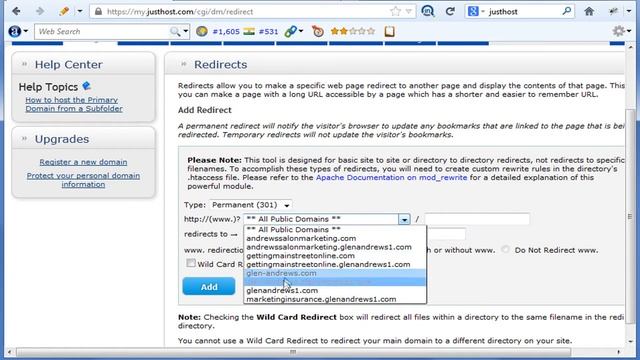Click the browser forward arrow

coord(40,11)
